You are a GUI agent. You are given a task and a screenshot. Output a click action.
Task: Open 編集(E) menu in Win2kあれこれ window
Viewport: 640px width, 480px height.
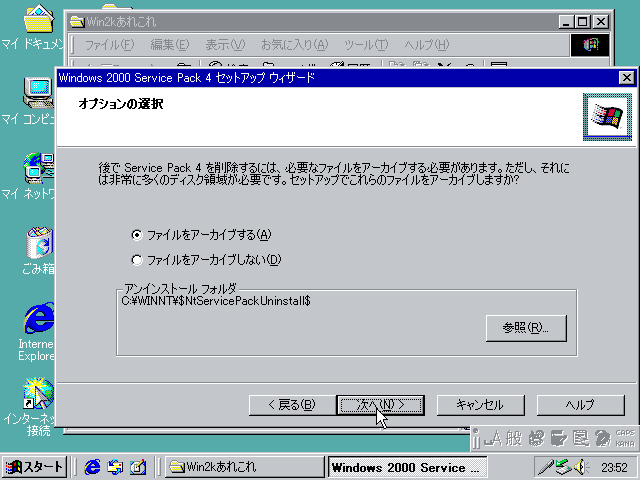point(170,44)
